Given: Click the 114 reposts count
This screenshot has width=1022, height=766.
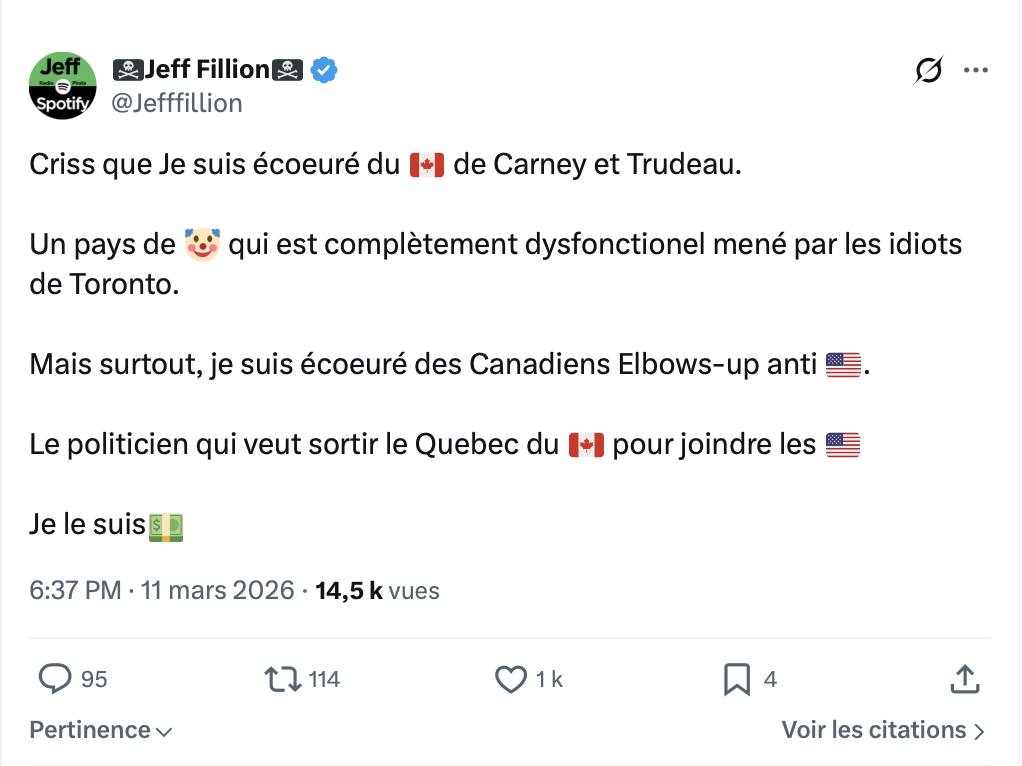Looking at the screenshot, I should 324,680.
